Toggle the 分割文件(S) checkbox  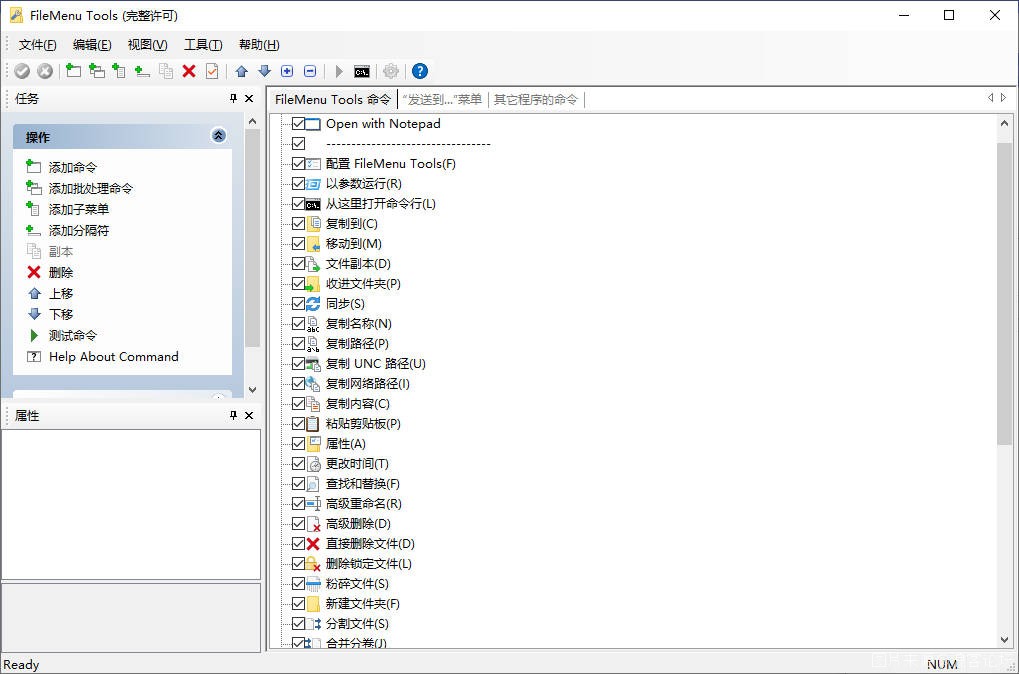tap(298, 624)
